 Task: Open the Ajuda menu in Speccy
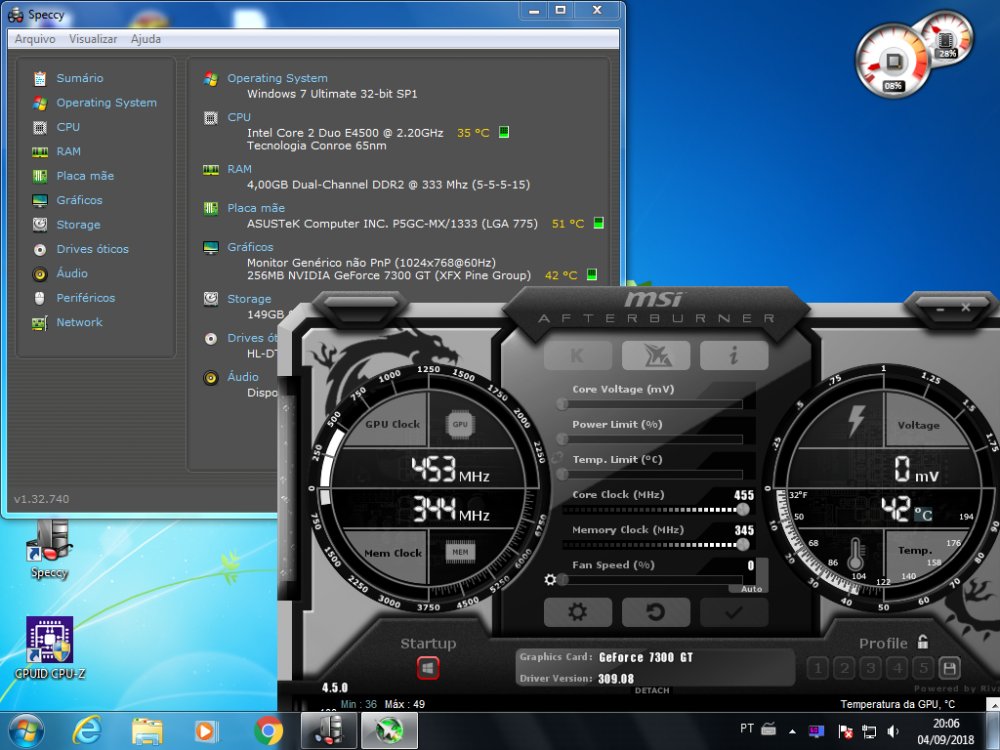point(146,39)
